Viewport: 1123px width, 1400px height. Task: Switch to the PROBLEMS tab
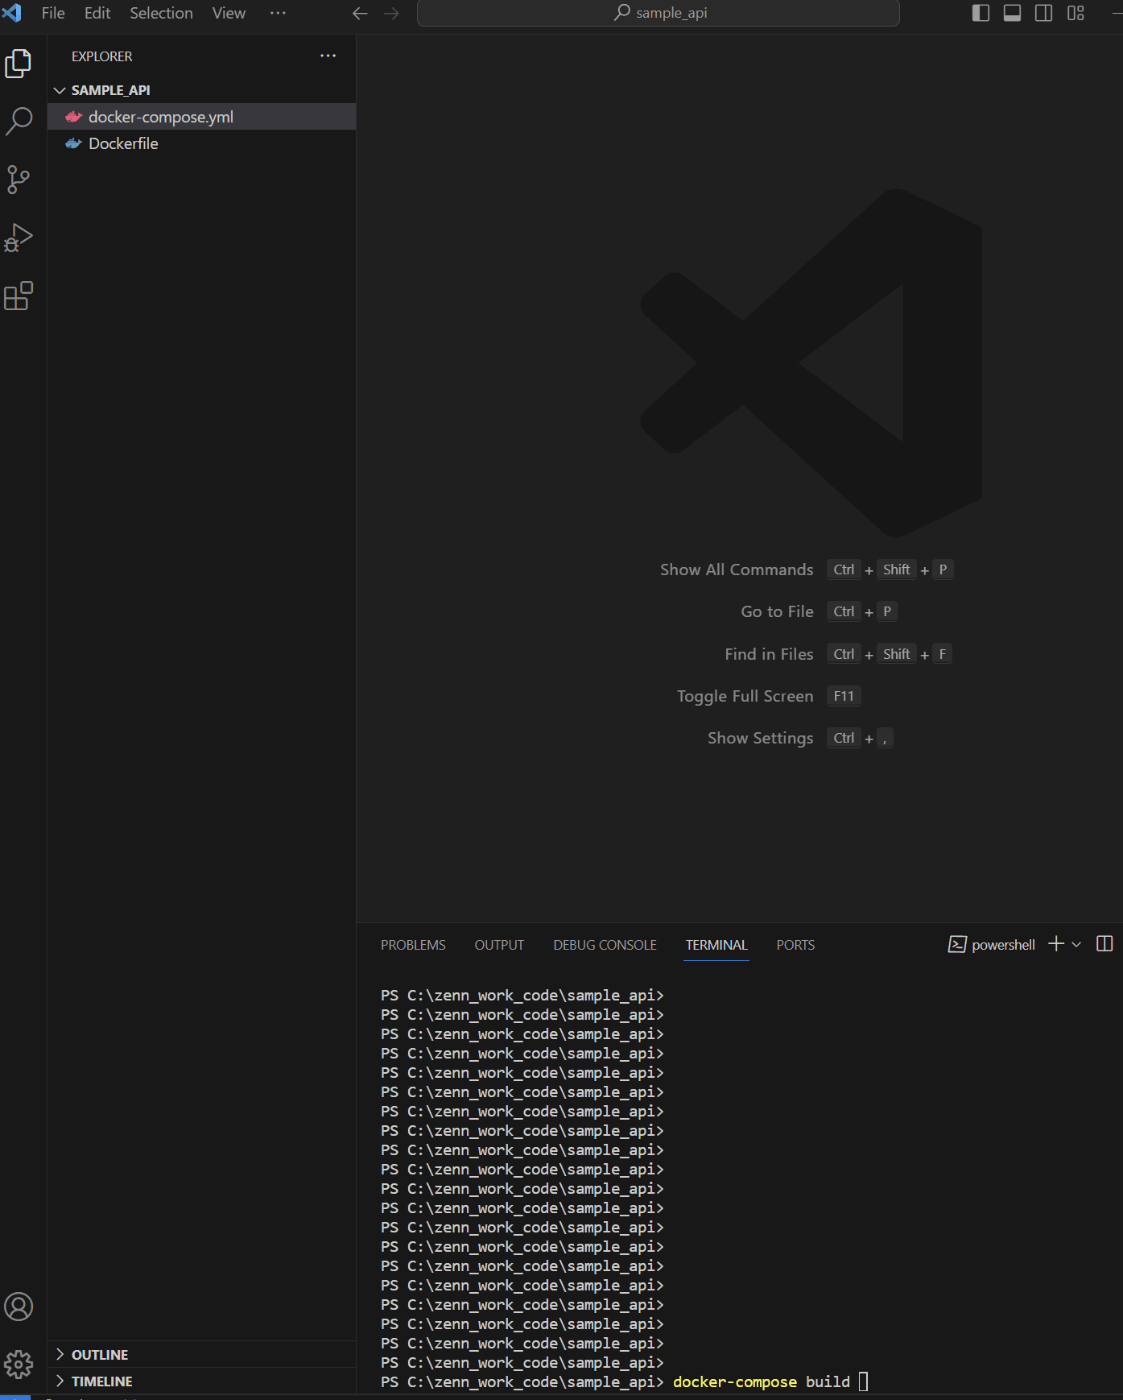pos(413,945)
